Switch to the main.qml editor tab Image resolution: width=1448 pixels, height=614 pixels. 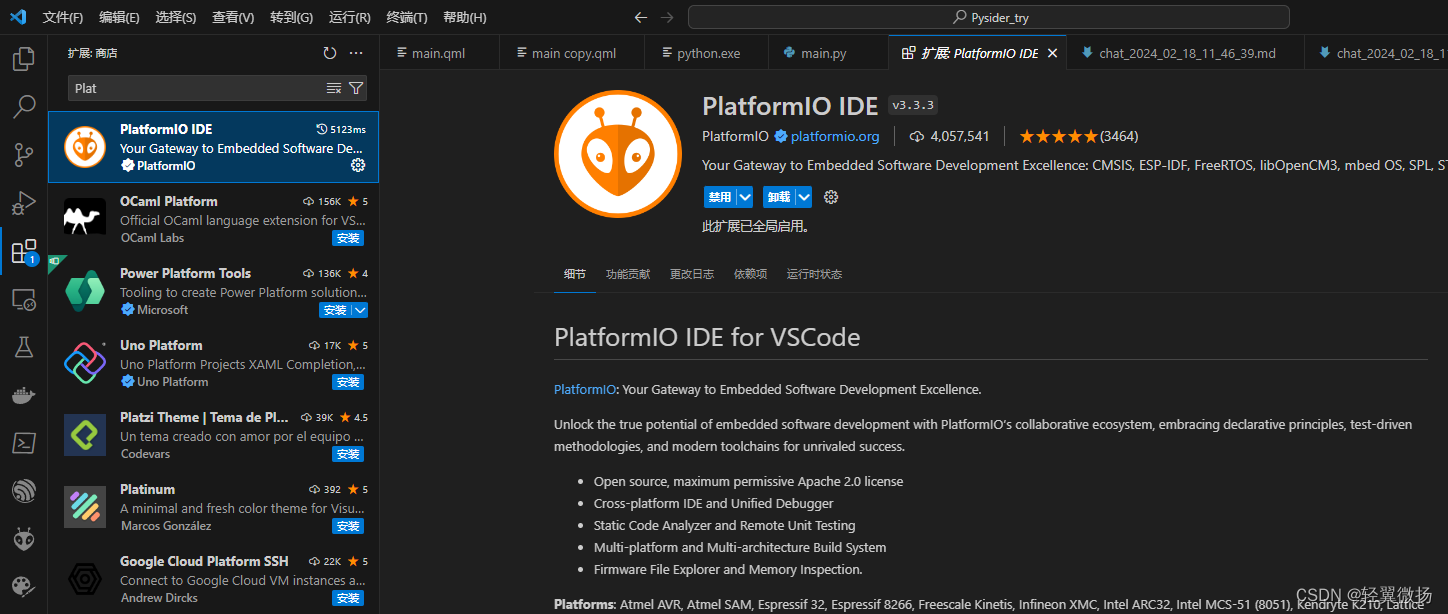441,53
